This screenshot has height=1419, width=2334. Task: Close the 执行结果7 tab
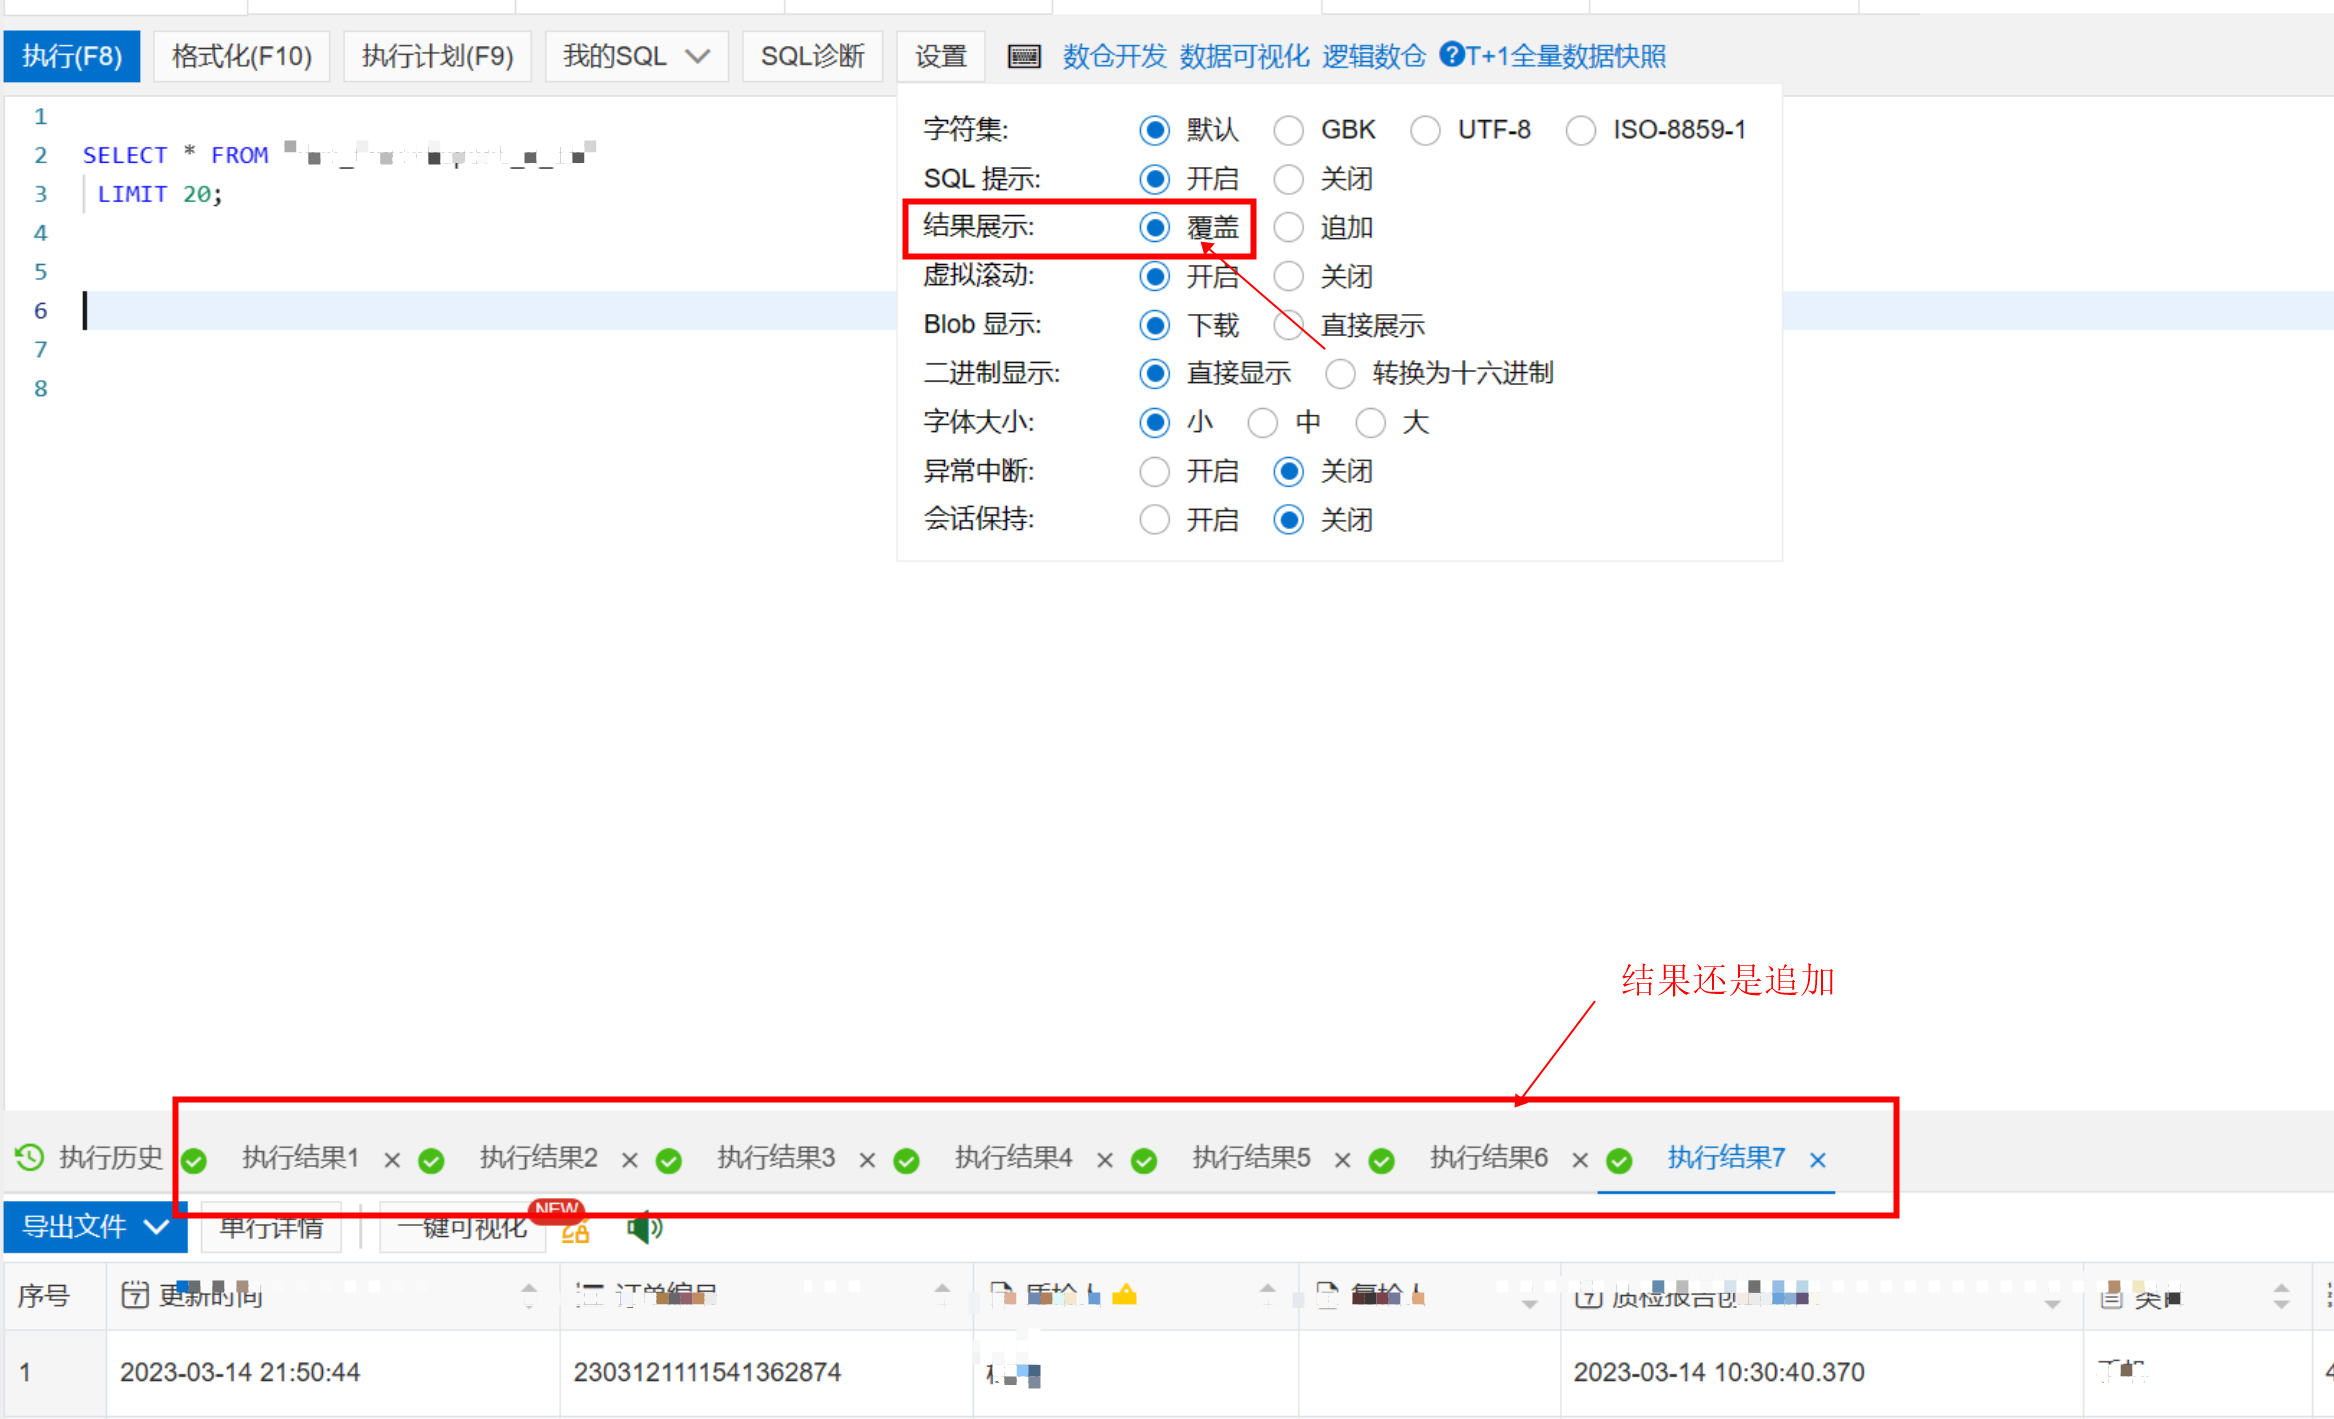[x=1818, y=1159]
